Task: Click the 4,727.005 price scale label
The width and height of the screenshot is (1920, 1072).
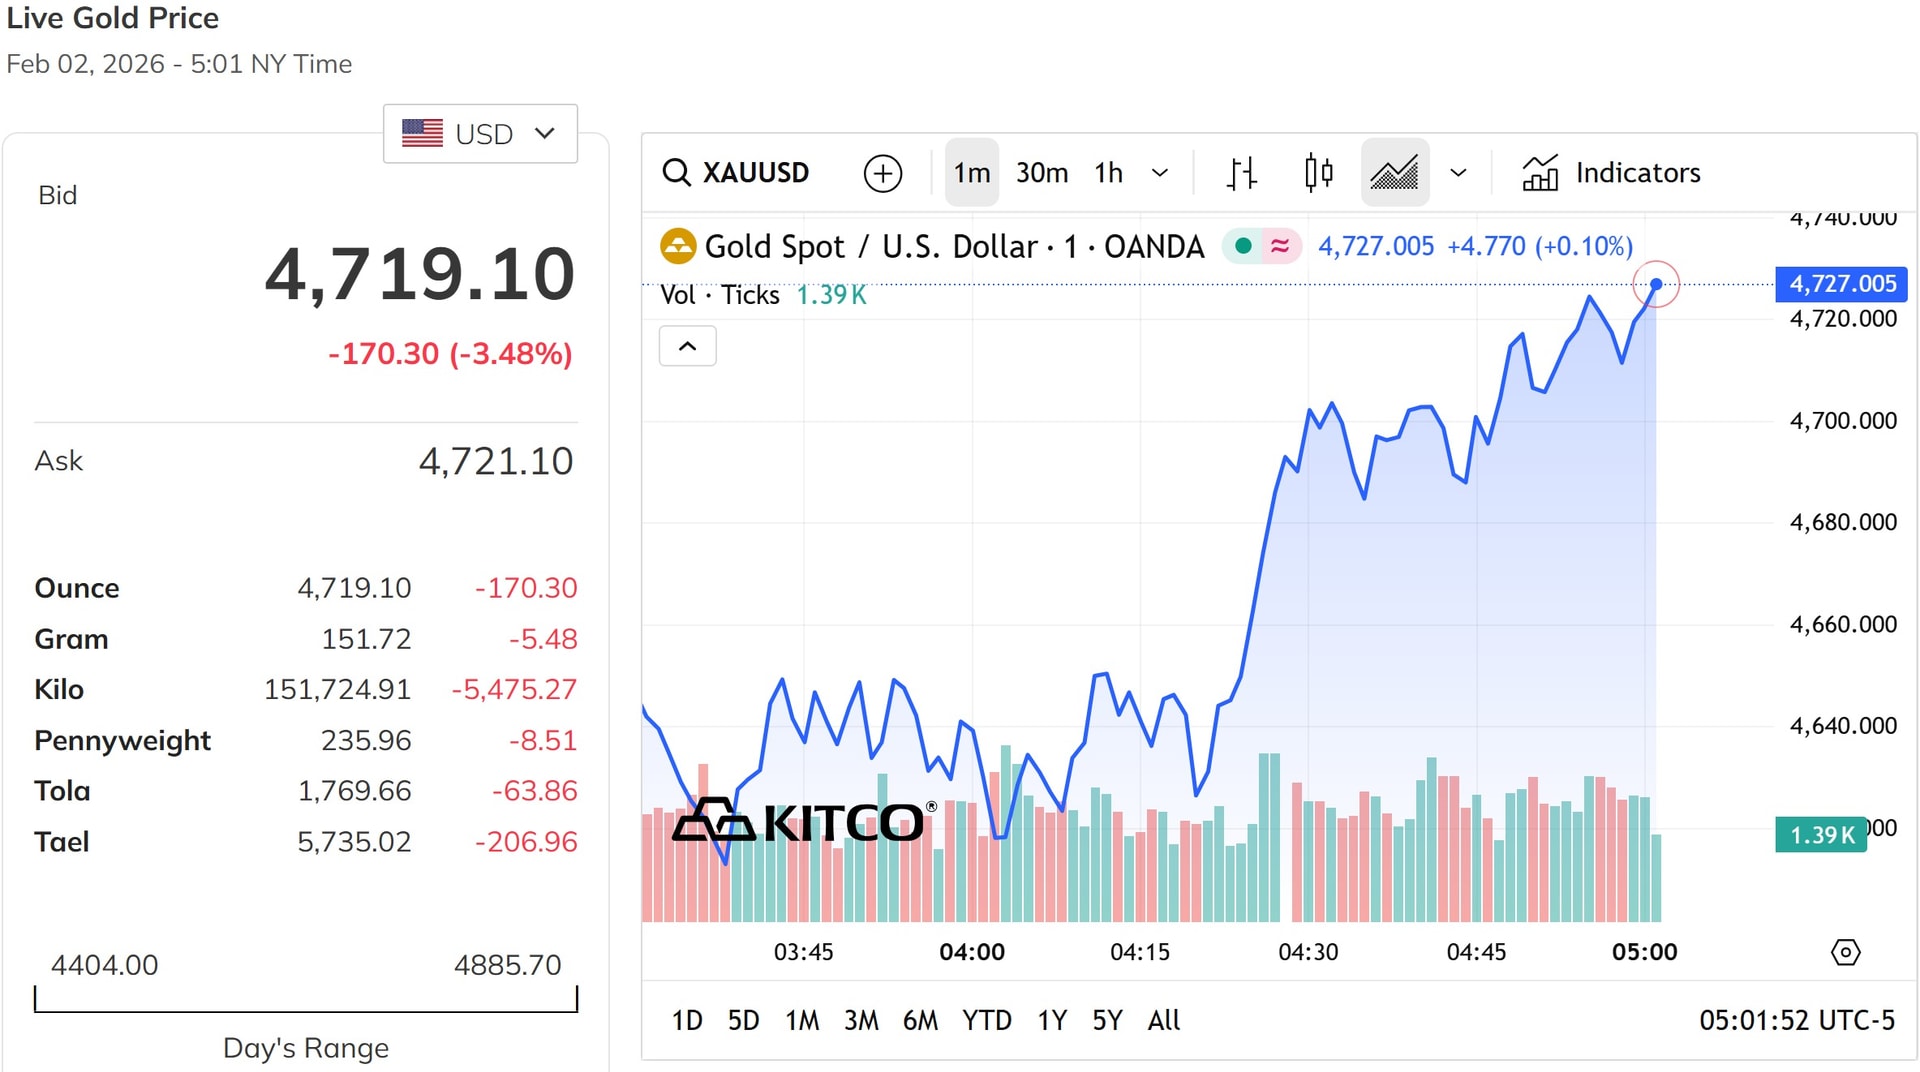Action: coord(1841,284)
